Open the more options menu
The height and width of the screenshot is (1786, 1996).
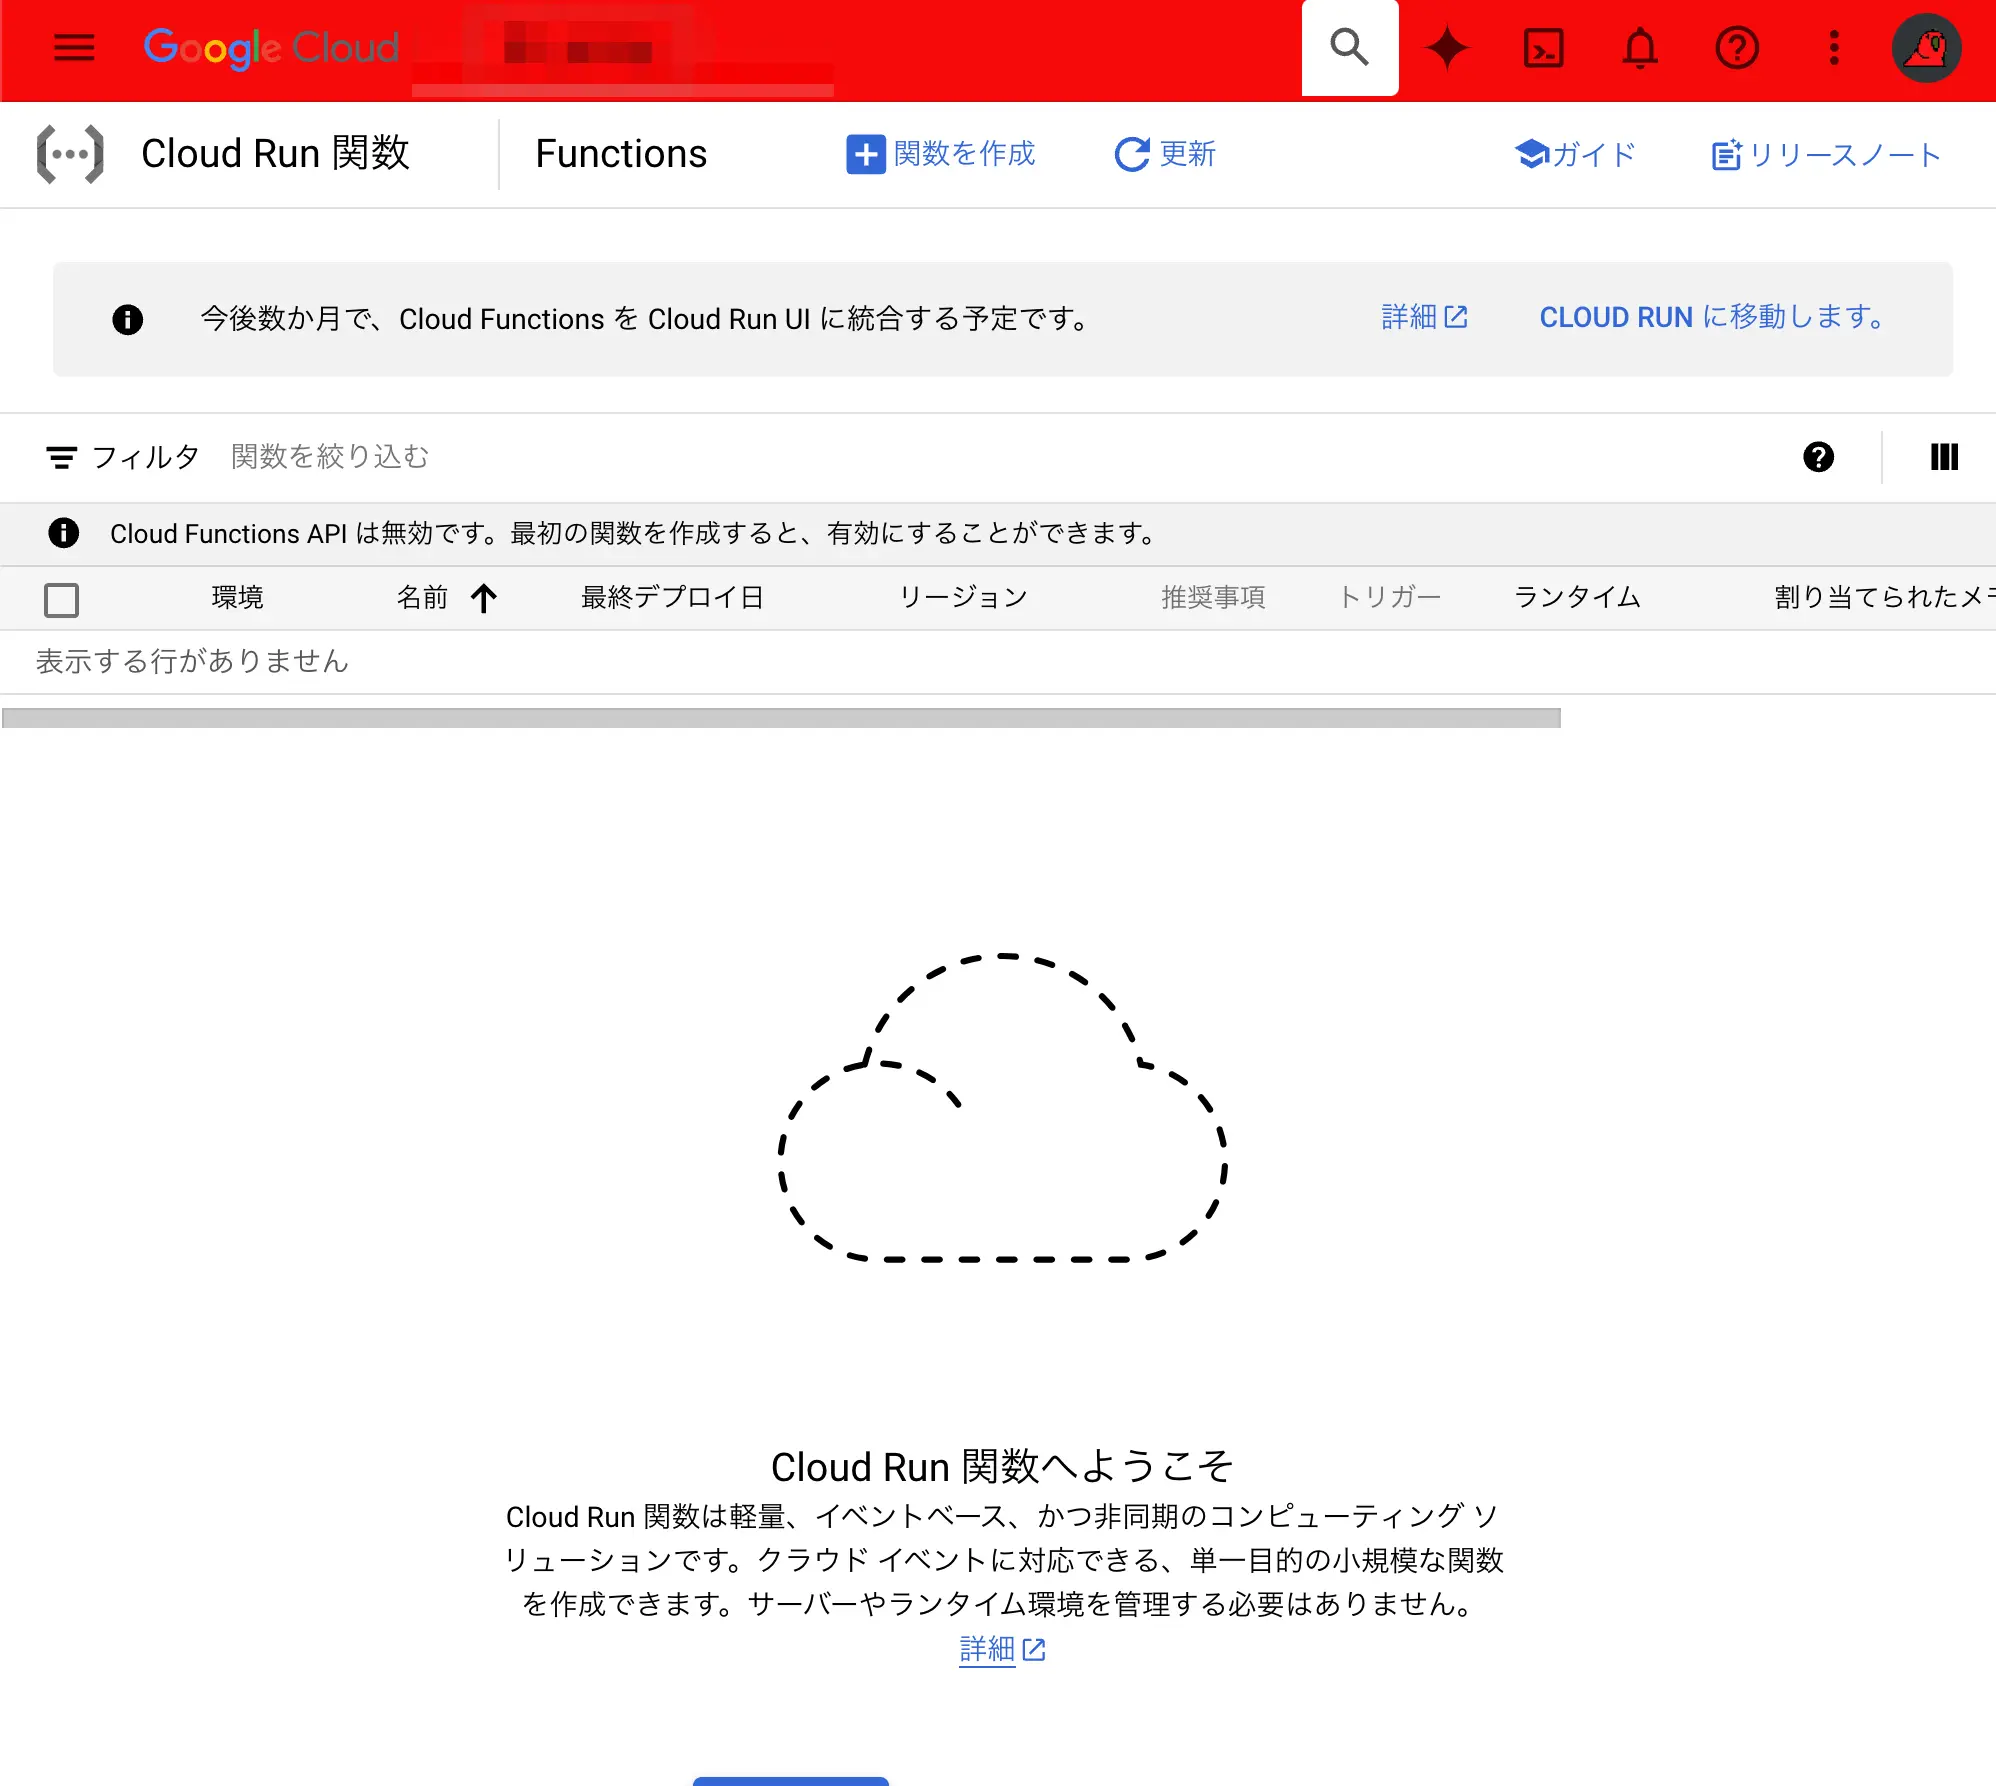(1833, 47)
